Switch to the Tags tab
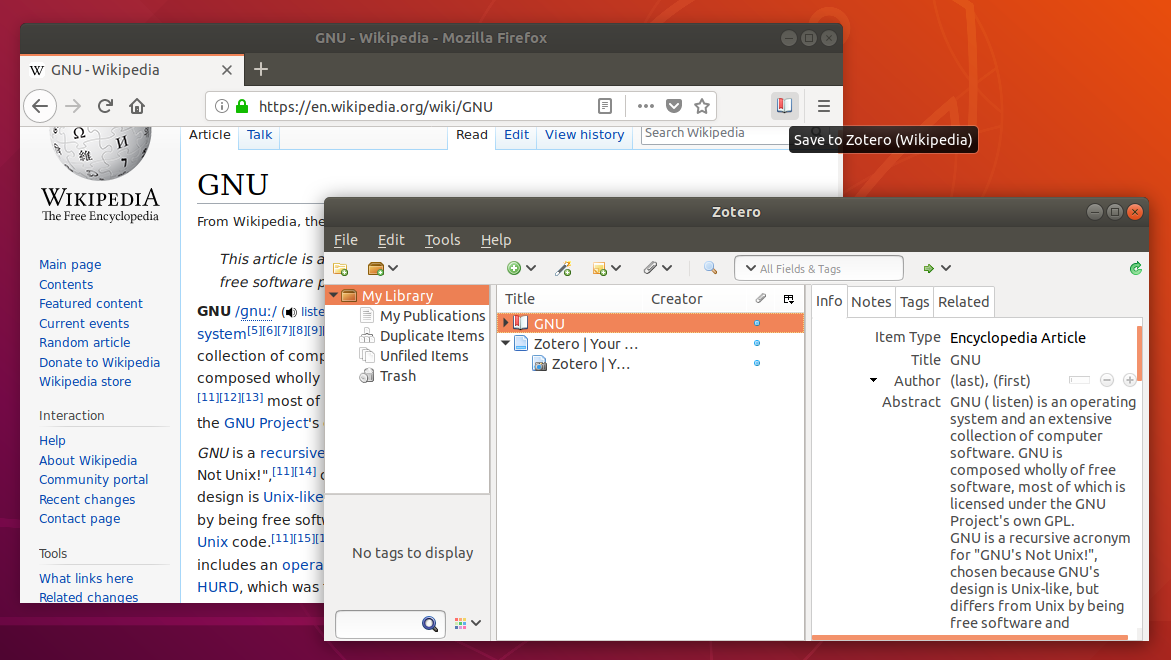The height and width of the screenshot is (660, 1171). [914, 301]
